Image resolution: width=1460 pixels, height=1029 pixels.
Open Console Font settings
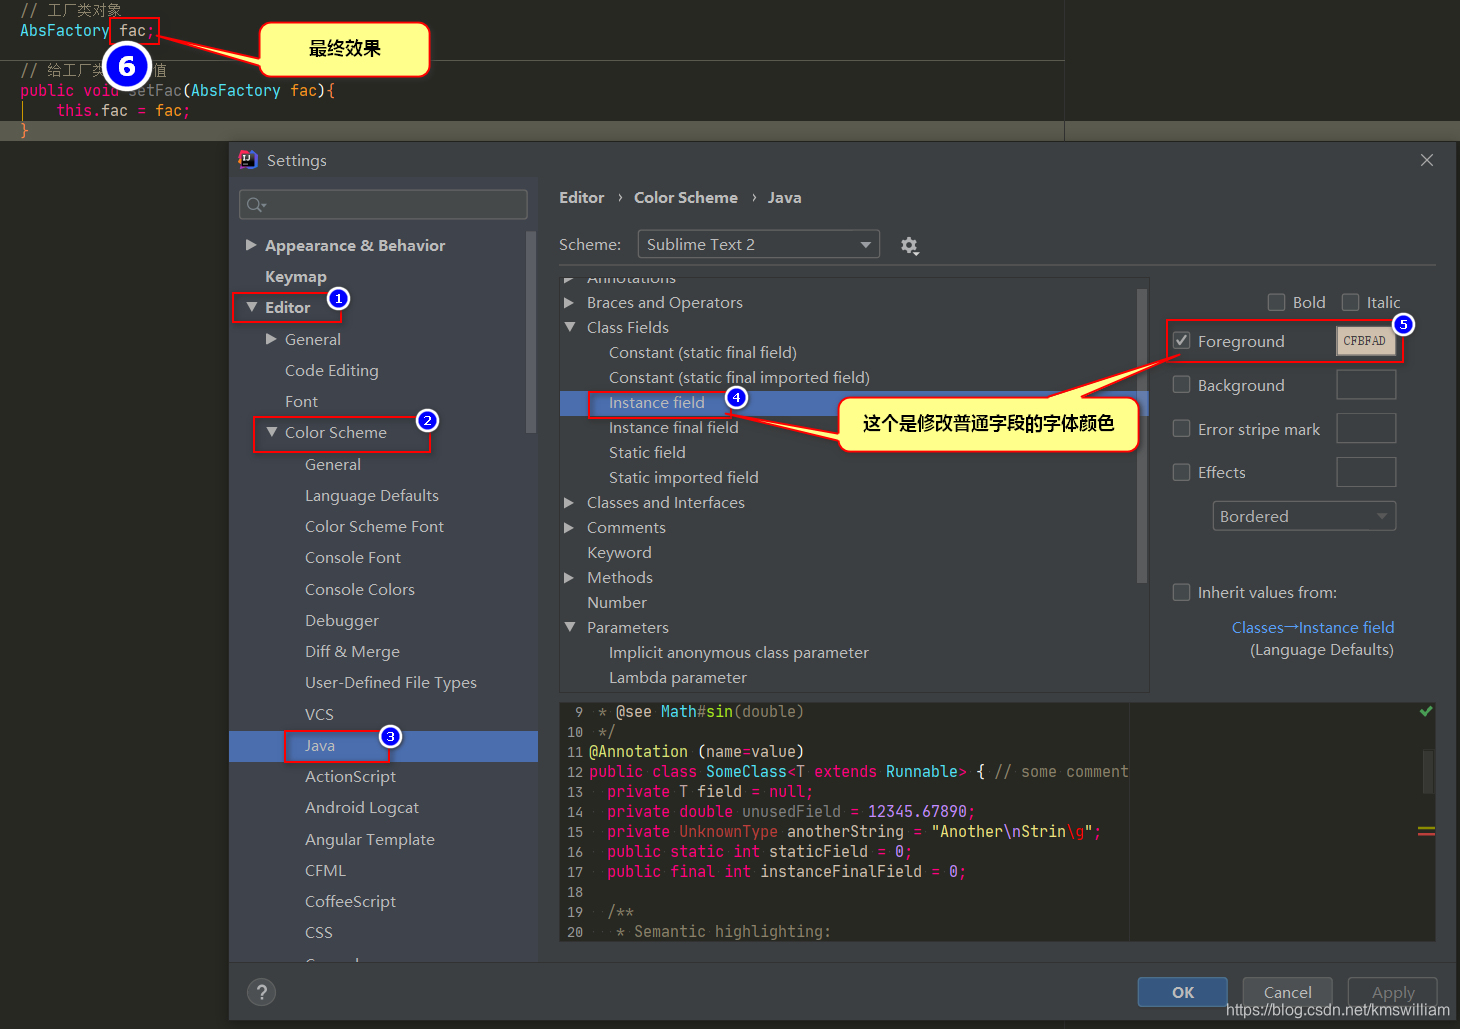click(352, 557)
